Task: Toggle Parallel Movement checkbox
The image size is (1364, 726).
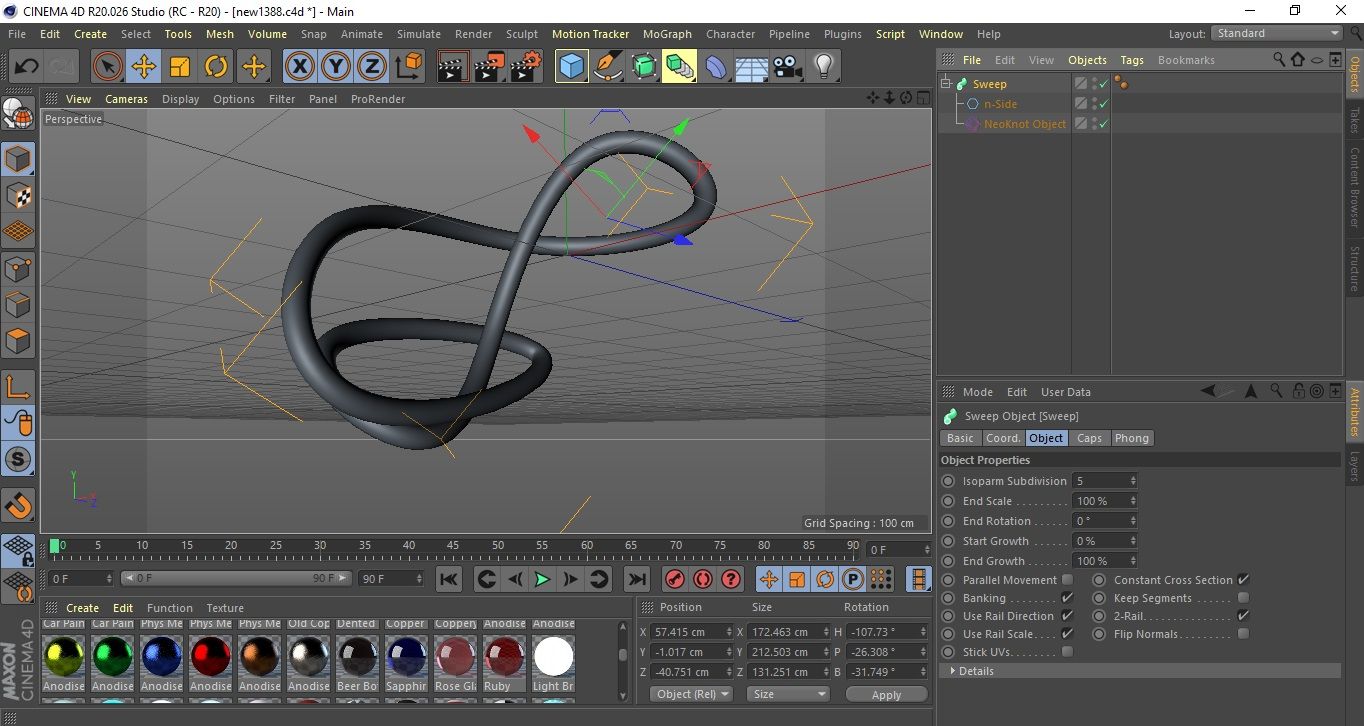Action: point(1067,580)
